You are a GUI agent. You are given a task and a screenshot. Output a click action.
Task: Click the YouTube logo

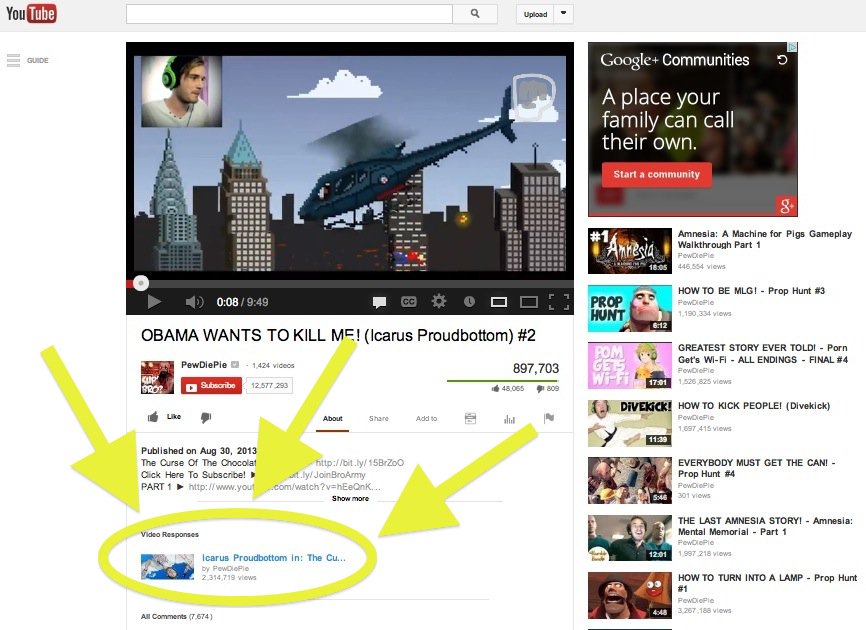point(31,13)
